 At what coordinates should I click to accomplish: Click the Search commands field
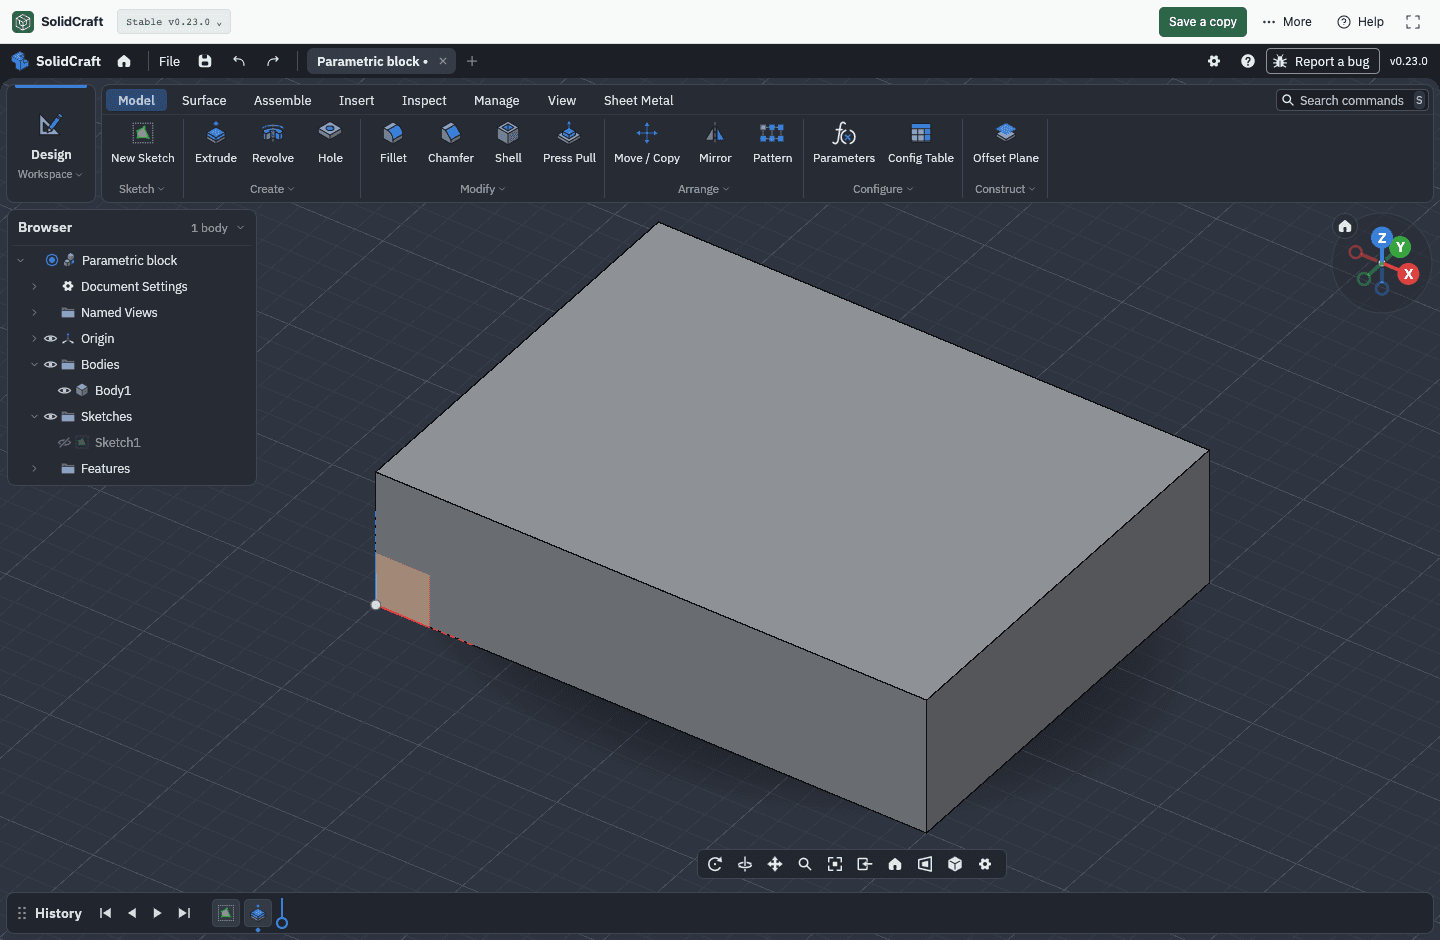(1352, 100)
